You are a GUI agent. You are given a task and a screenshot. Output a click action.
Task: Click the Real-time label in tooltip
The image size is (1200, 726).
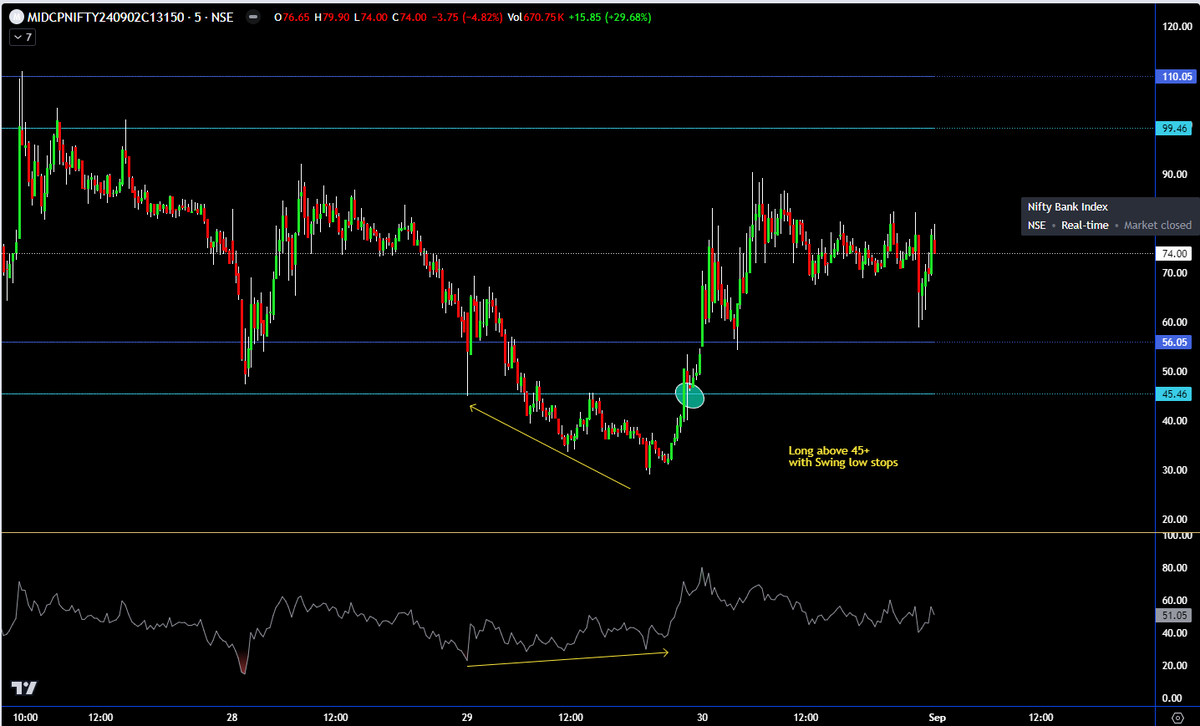click(1085, 225)
